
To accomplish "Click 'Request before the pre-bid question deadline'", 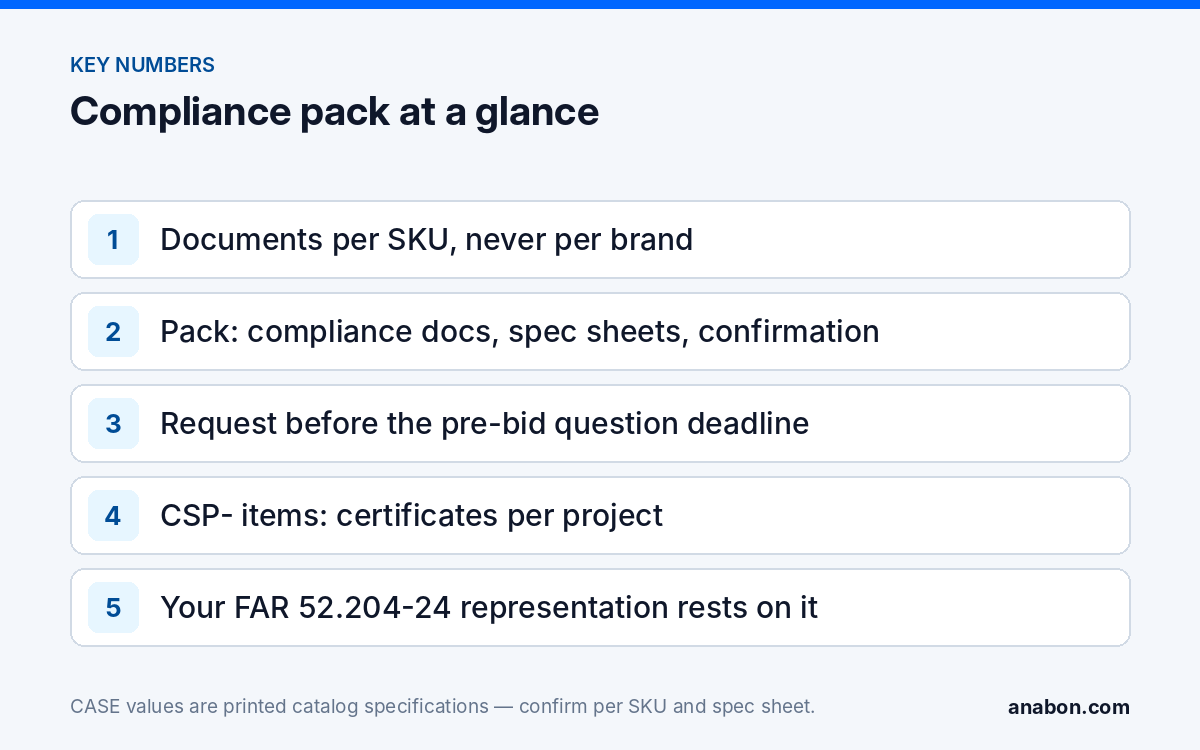I will coord(484,424).
